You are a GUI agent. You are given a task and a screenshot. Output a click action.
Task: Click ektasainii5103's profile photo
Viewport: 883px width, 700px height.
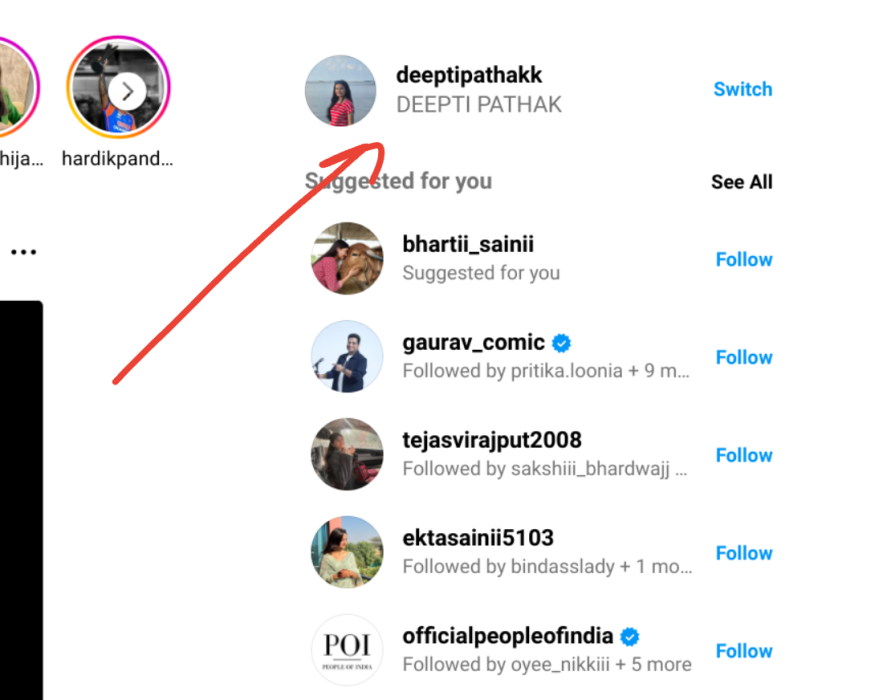coord(347,552)
